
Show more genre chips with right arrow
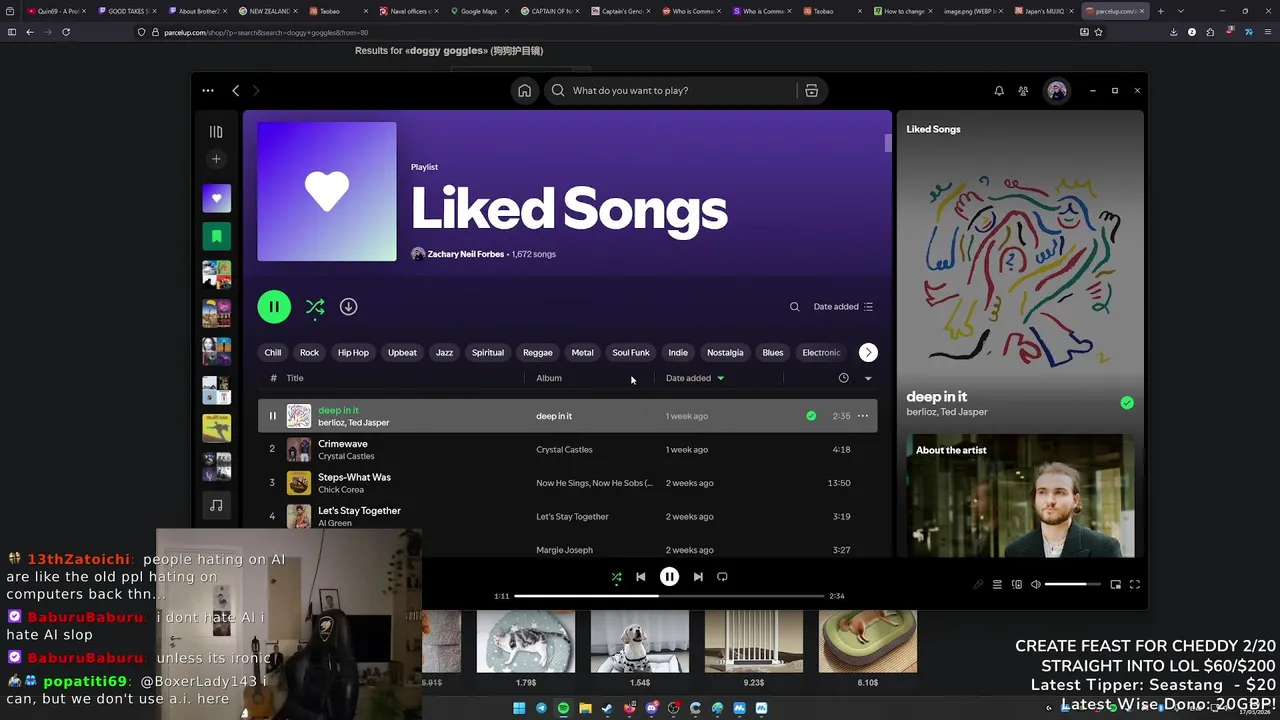pyautogui.click(x=868, y=352)
